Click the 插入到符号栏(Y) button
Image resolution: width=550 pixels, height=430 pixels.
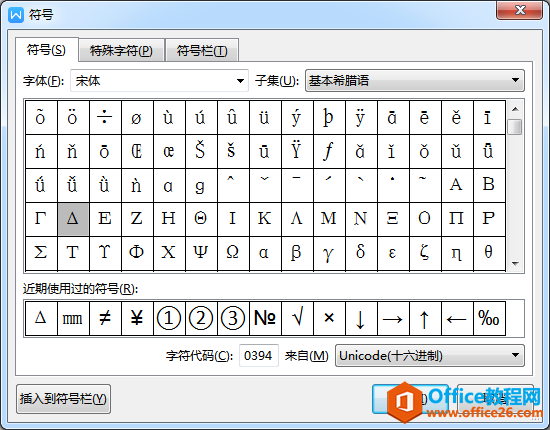pos(63,399)
